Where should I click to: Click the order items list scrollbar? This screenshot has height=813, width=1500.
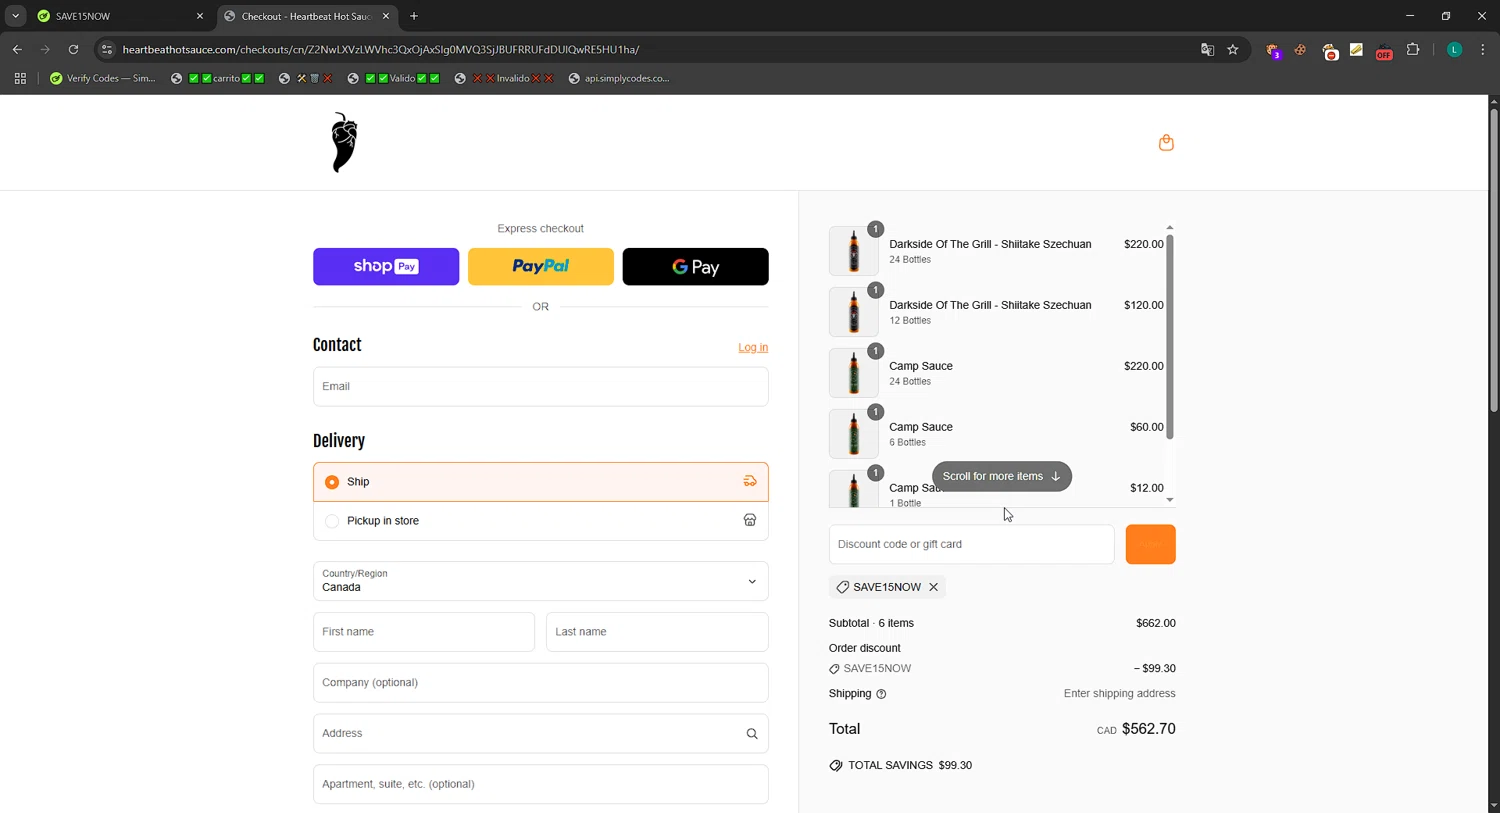pyautogui.click(x=1170, y=337)
